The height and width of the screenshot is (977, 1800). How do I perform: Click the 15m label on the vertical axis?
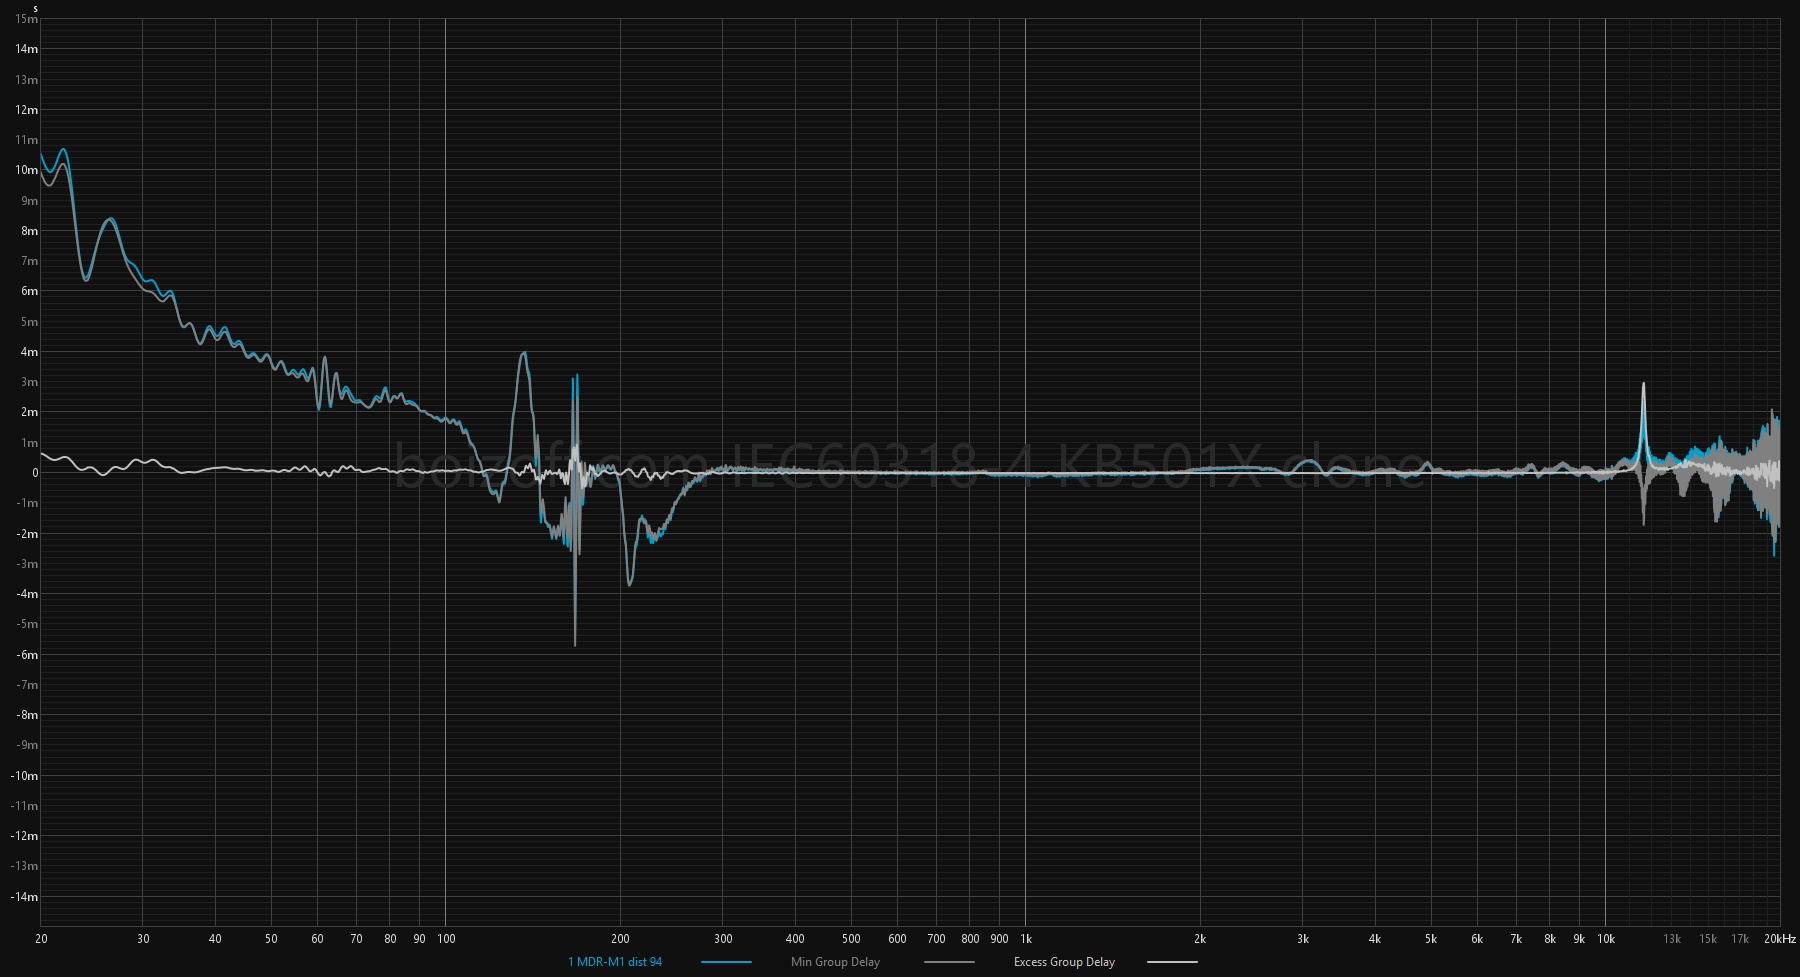click(x=27, y=19)
